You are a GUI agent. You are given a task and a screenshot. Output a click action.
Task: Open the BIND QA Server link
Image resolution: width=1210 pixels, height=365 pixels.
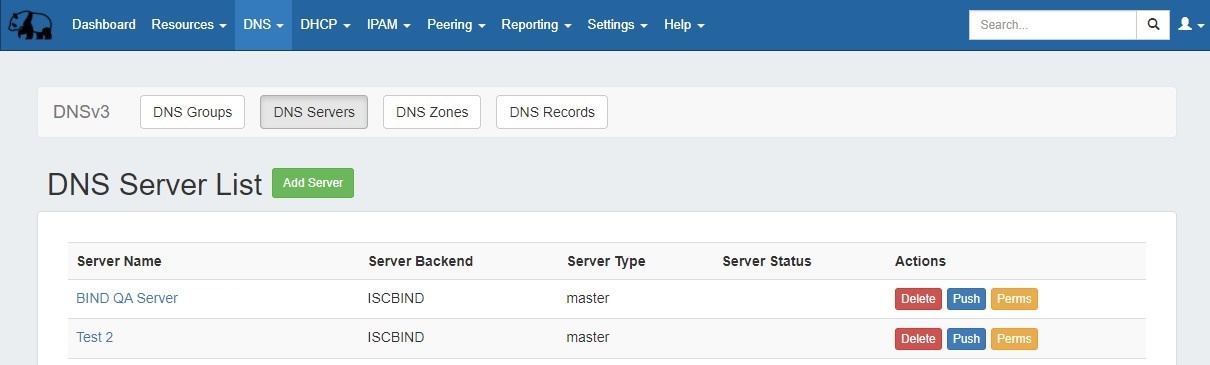point(127,298)
